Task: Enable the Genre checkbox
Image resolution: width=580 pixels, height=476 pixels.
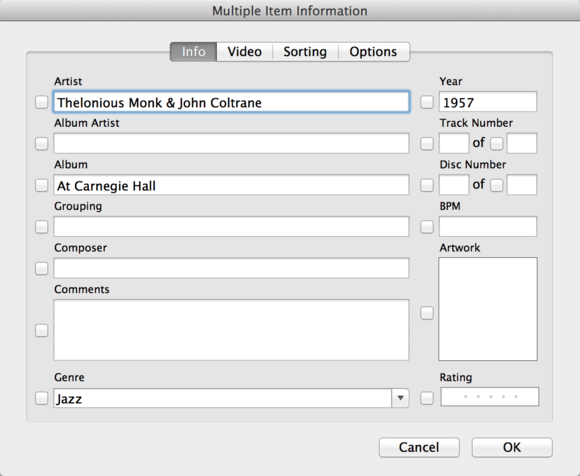Action: tap(41, 398)
